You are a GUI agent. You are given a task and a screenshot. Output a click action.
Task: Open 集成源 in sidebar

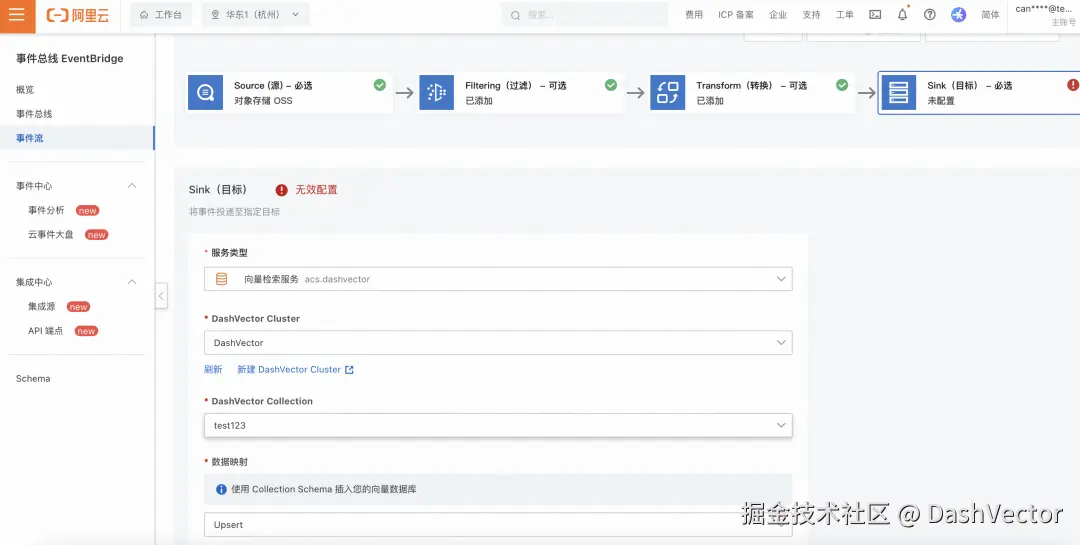coord(41,307)
